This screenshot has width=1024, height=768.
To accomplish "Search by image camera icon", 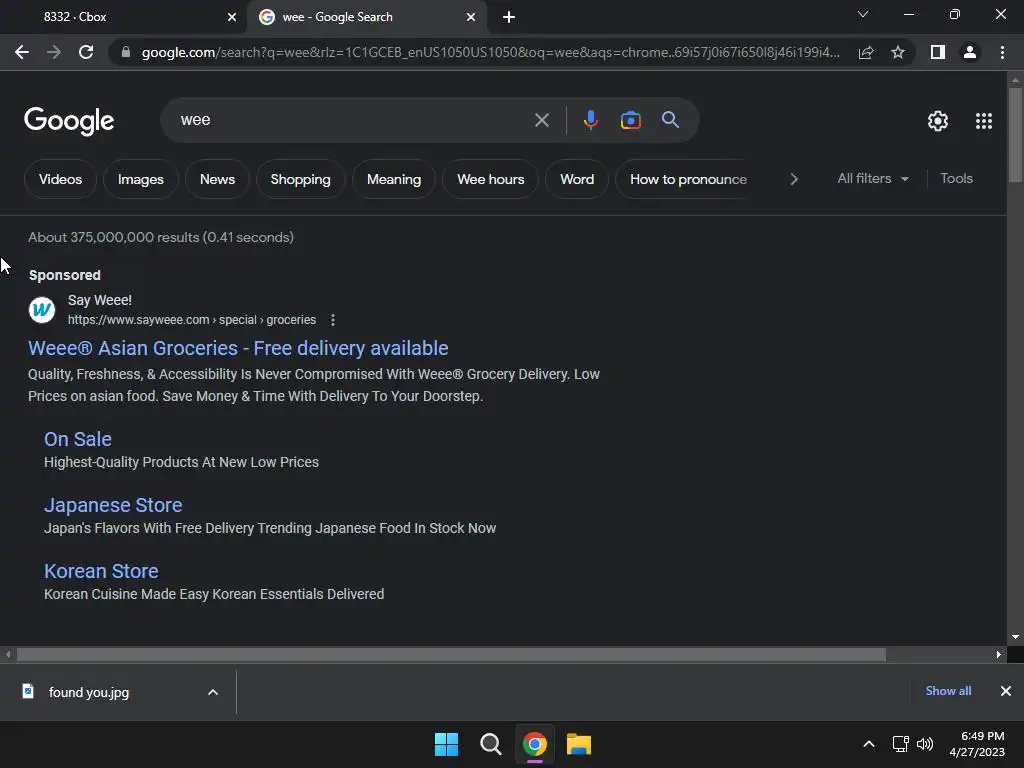I will [x=630, y=120].
